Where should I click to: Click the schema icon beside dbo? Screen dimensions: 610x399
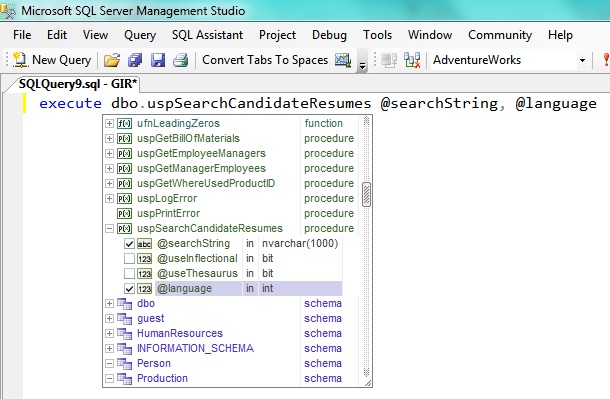(124, 303)
